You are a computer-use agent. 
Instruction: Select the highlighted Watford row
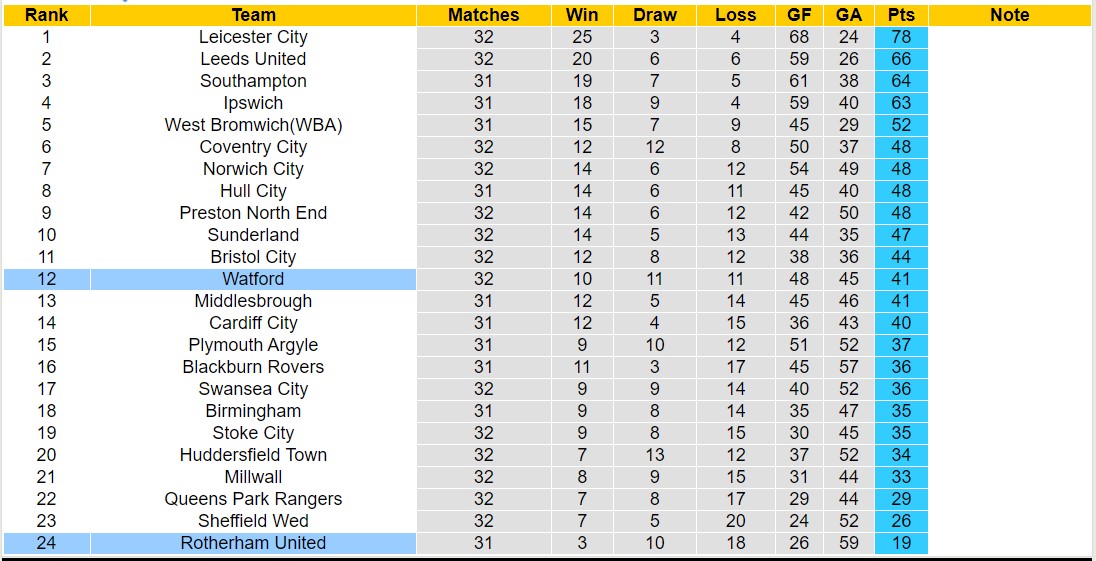253,279
